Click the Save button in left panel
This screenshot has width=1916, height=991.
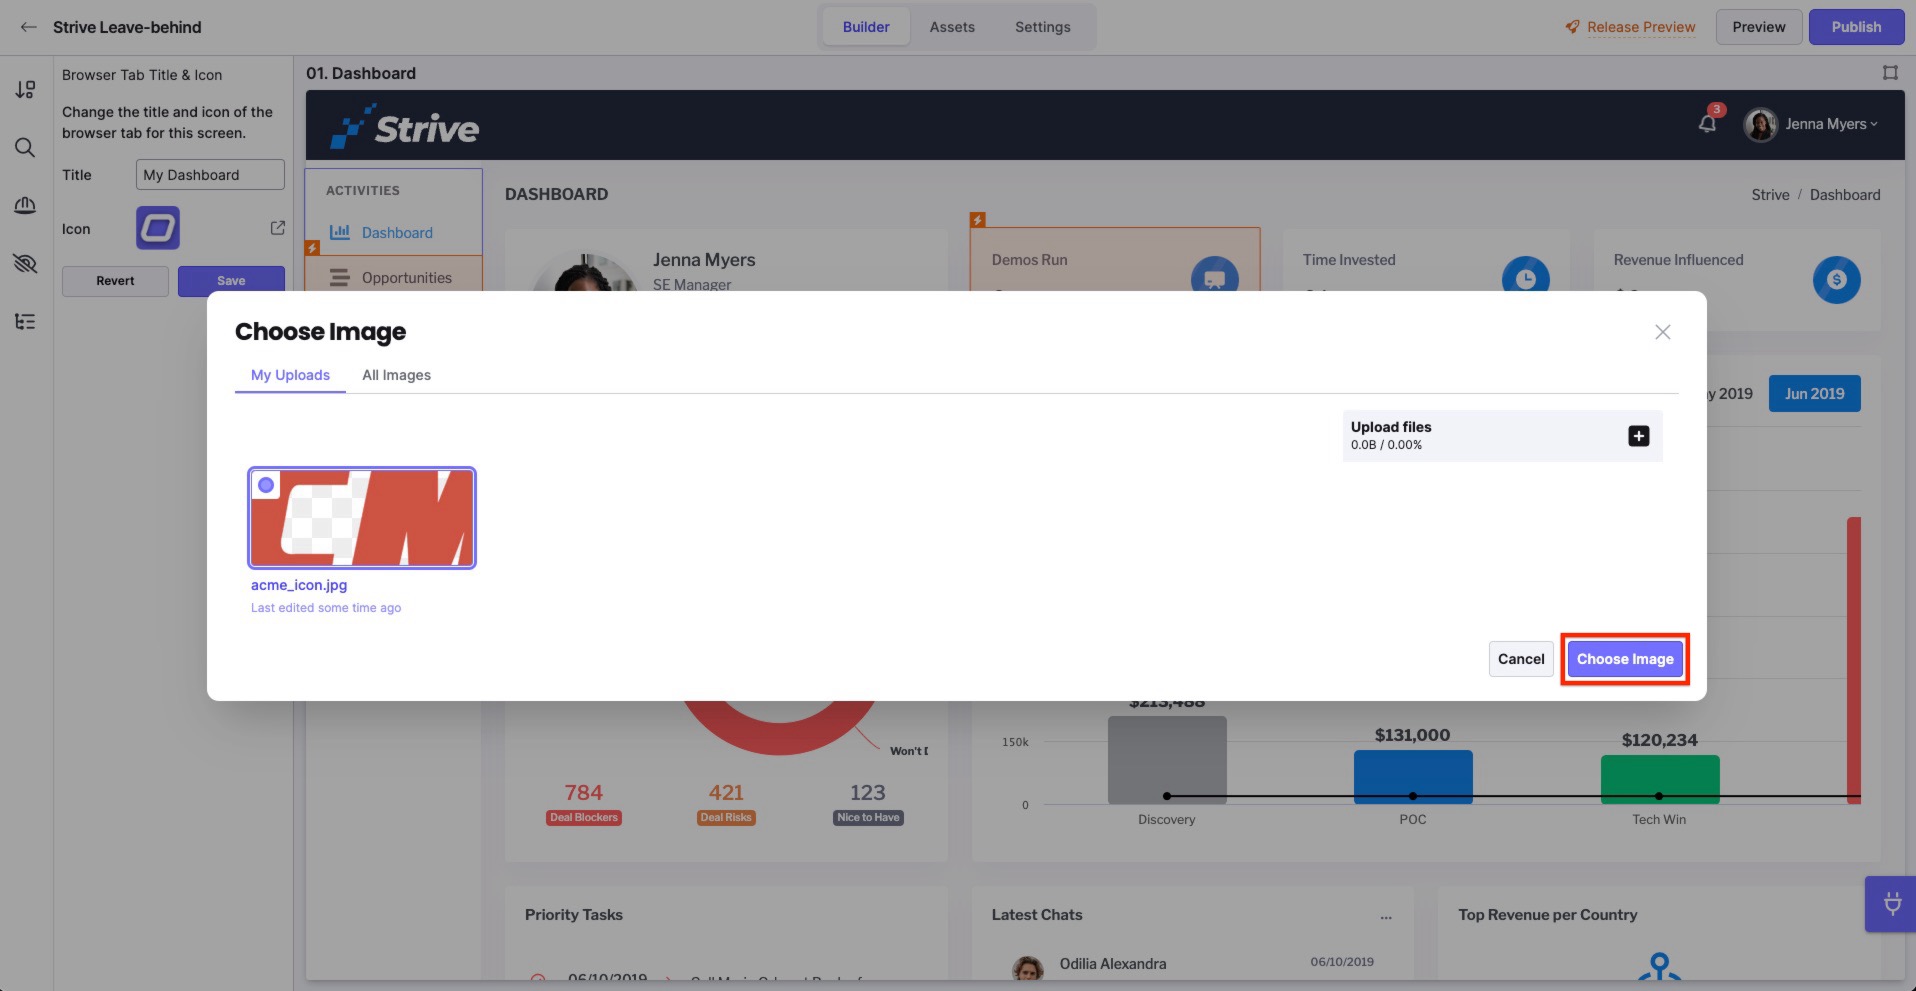(x=231, y=281)
